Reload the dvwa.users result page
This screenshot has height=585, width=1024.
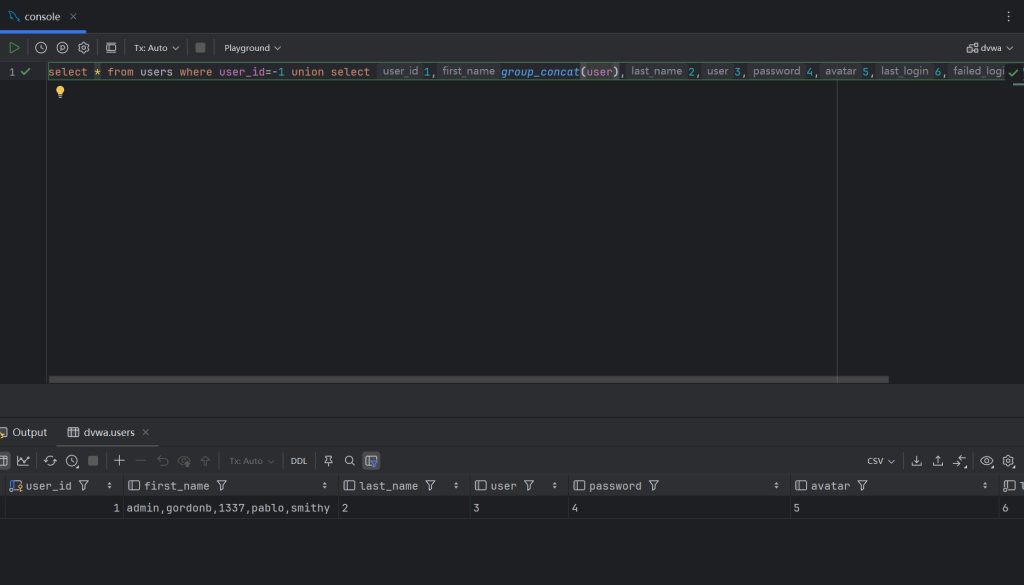pyautogui.click(x=50, y=461)
